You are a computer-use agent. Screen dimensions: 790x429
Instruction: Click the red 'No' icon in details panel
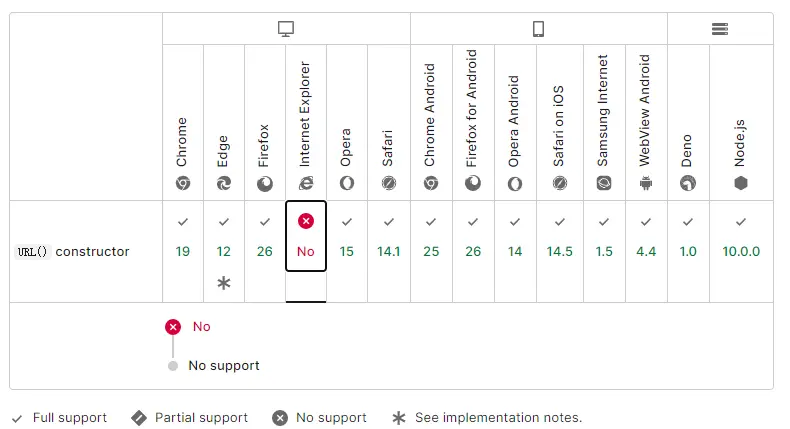point(173,327)
